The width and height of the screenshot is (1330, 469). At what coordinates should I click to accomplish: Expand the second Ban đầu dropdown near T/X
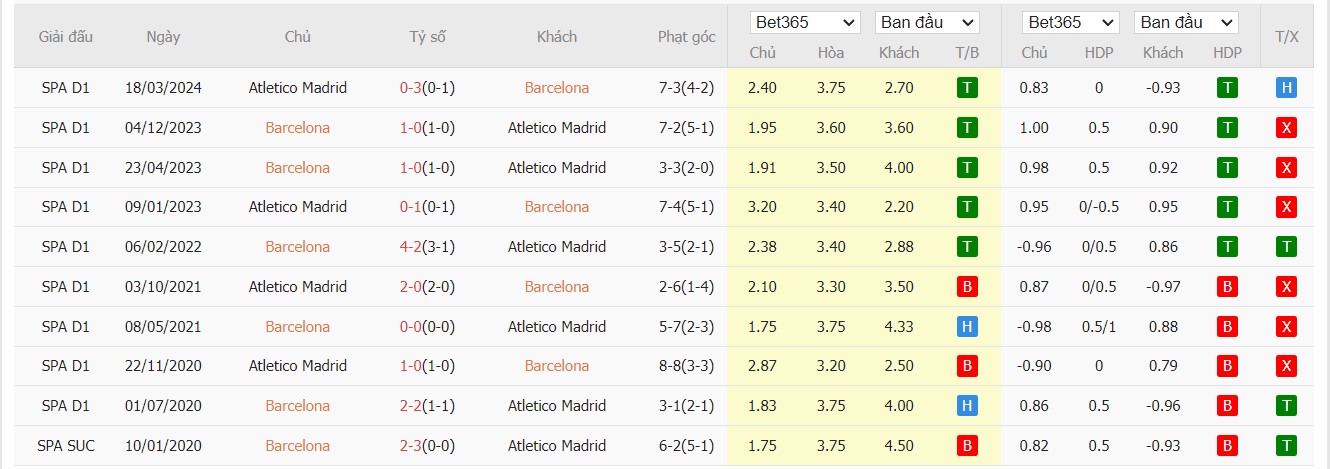1186,22
